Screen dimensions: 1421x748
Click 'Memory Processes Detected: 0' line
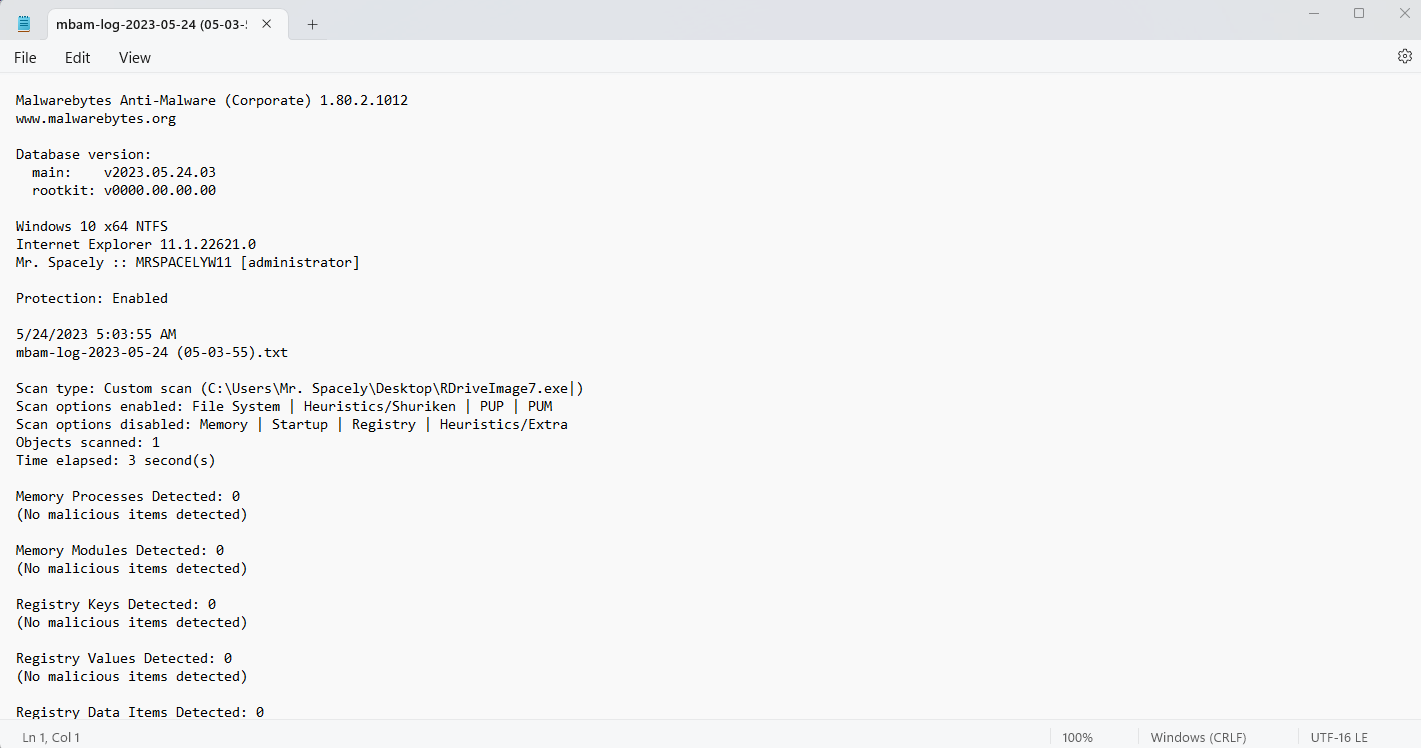click(128, 497)
